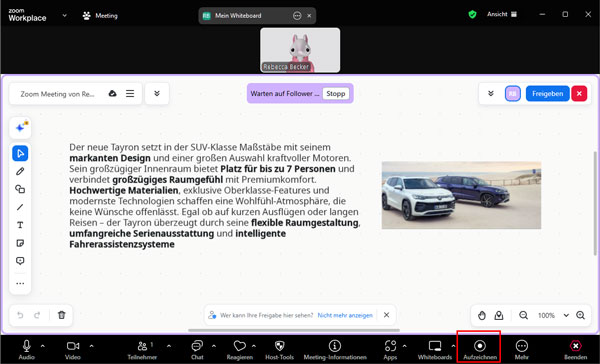The image size is (600, 364).
Task: Open the Ansicht view menu
Action: [x=502, y=14]
